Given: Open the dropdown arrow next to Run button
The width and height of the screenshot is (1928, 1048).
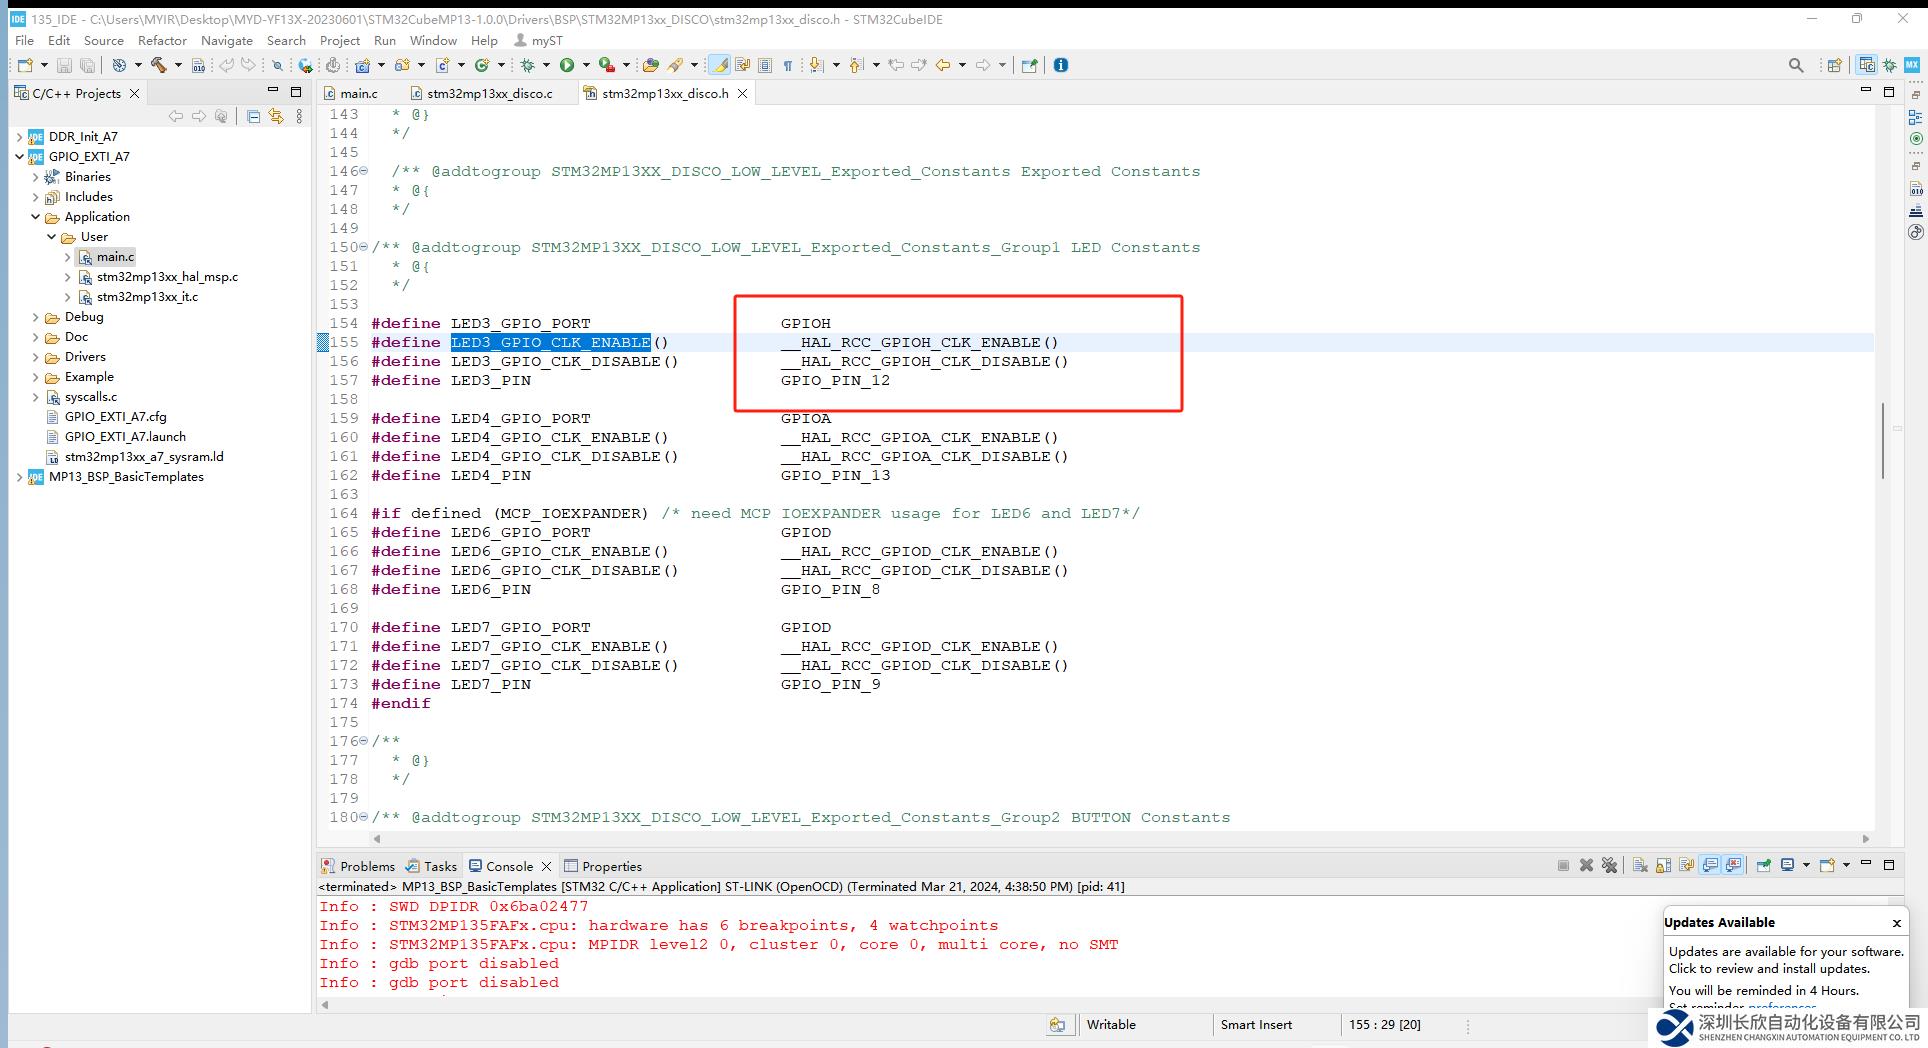Looking at the screenshot, I should coord(586,65).
